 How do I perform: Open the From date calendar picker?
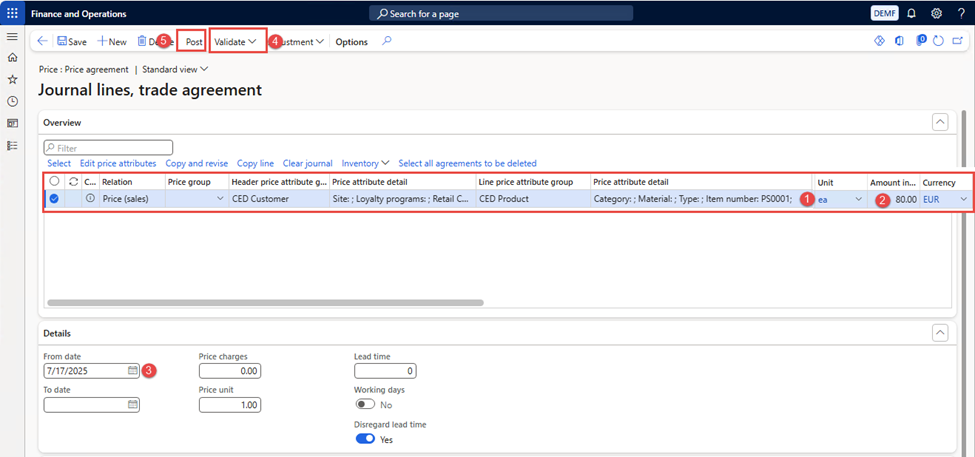[132, 371]
